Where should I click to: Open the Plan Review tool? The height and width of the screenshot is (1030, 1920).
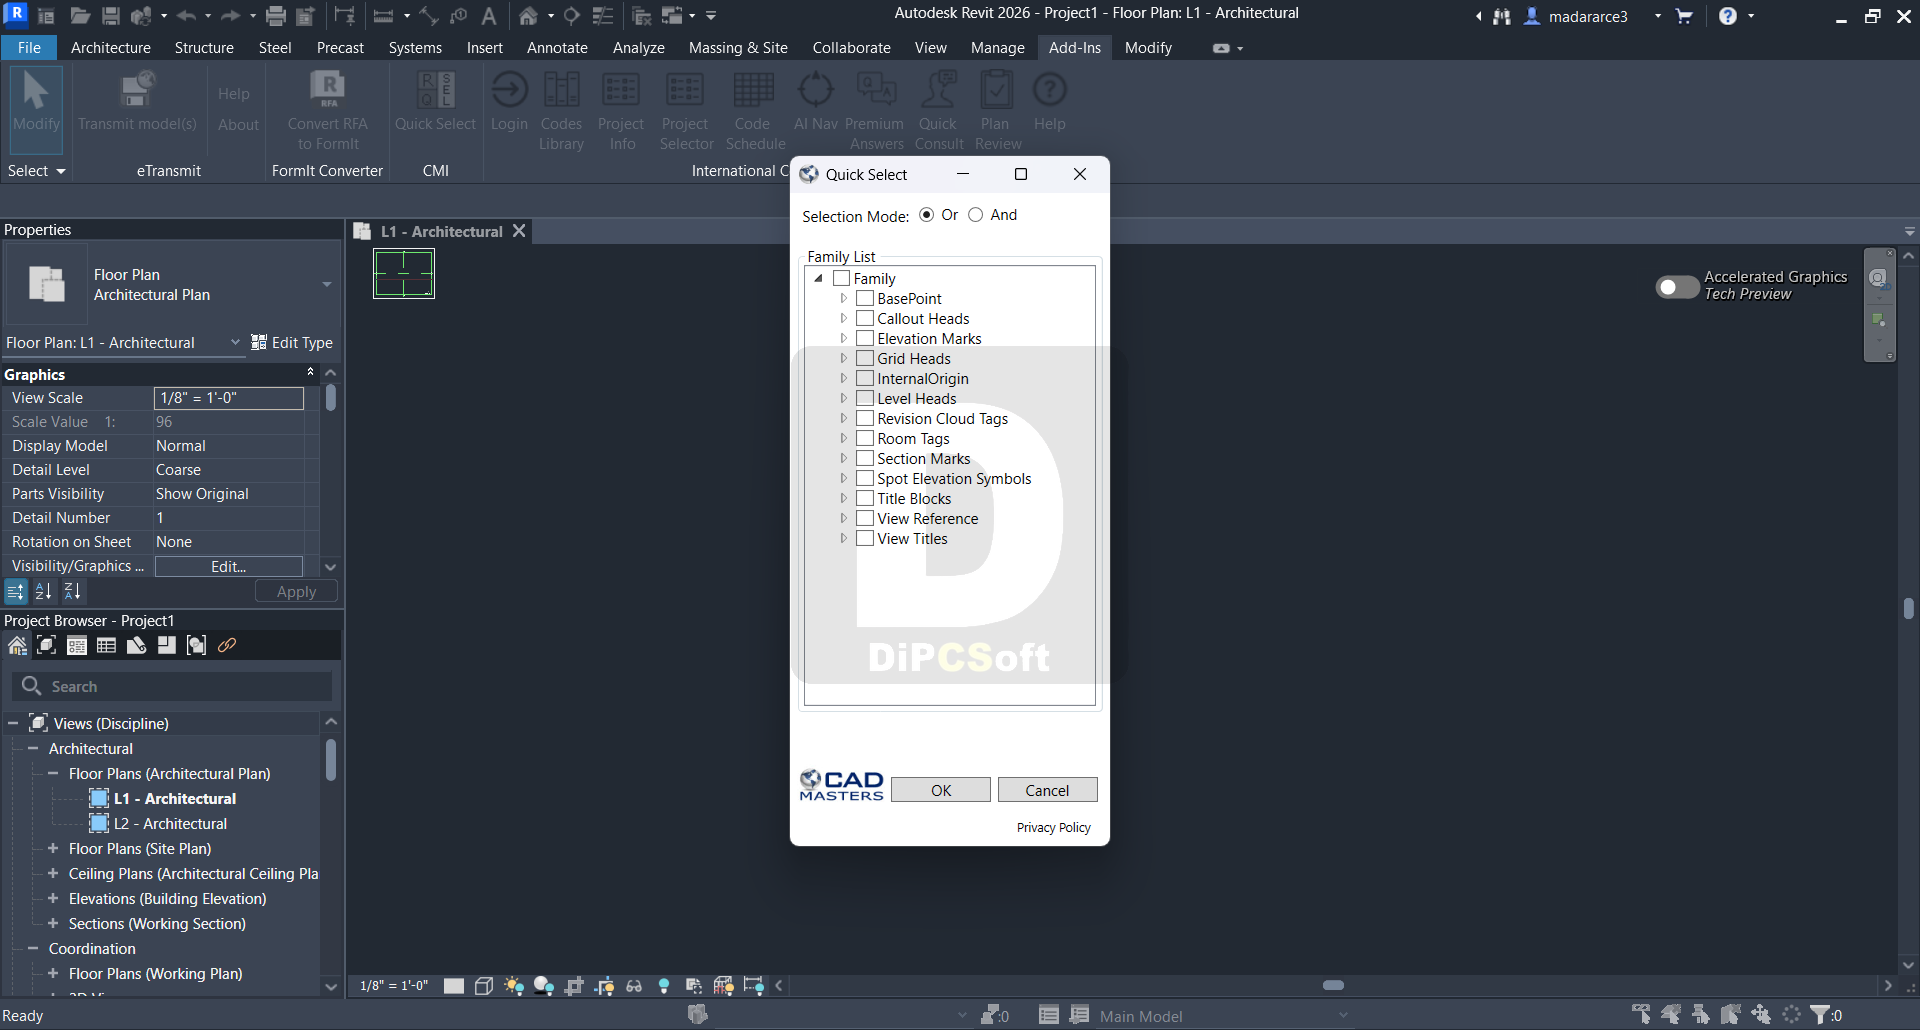996,92
